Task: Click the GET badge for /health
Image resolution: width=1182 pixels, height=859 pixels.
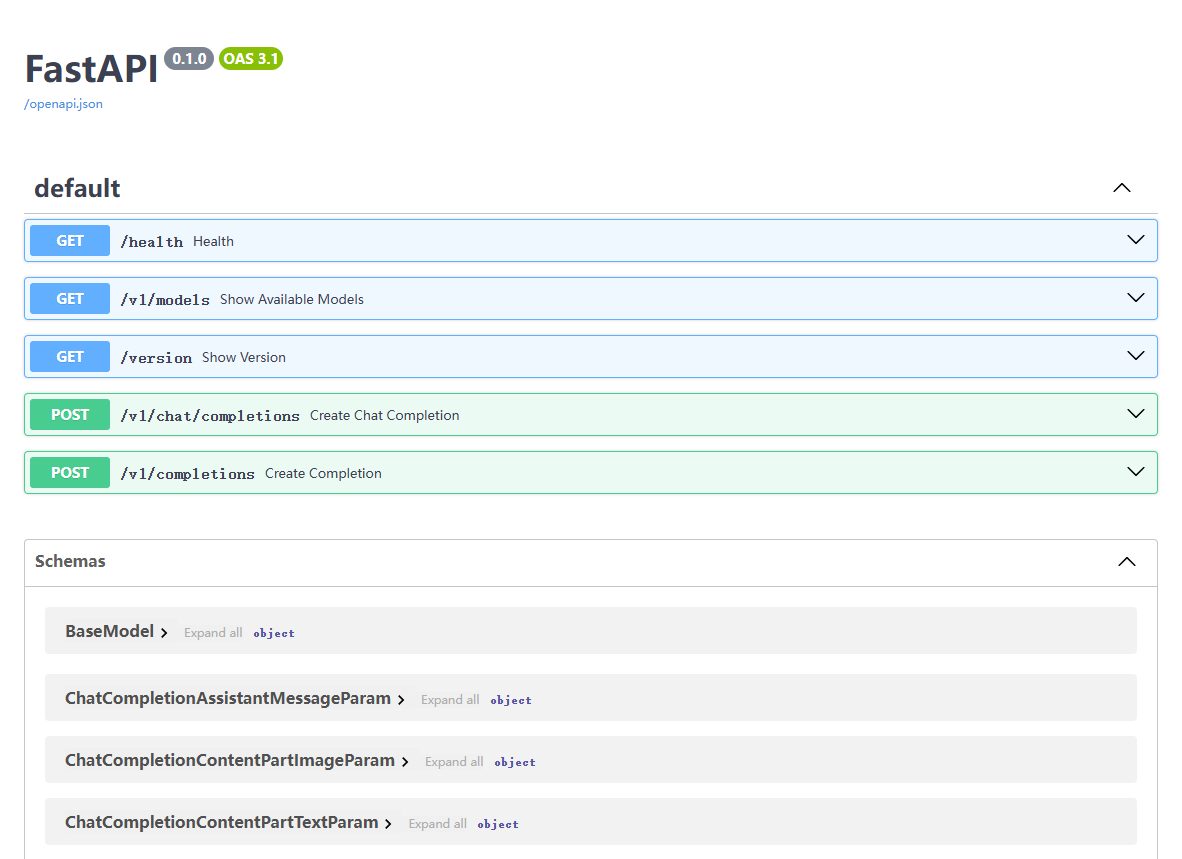Action: click(x=70, y=240)
